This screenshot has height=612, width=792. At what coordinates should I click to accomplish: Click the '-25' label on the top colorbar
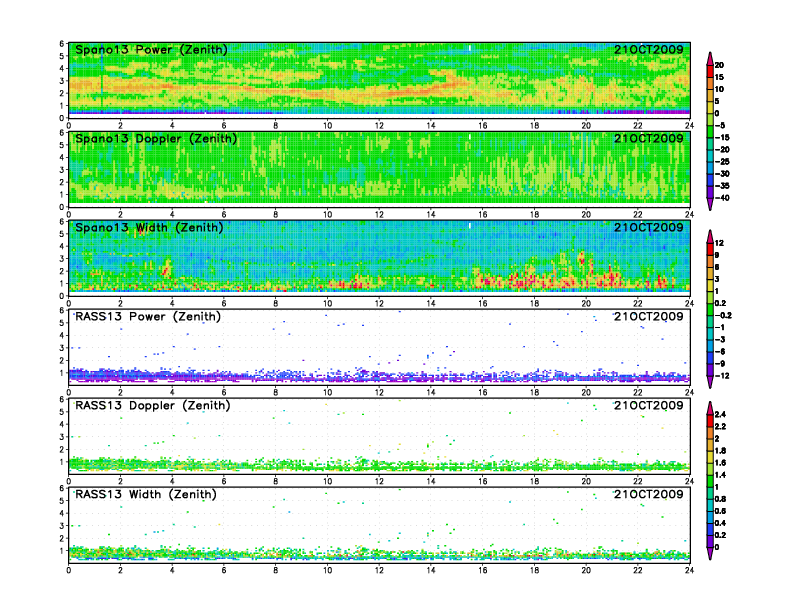(722, 162)
